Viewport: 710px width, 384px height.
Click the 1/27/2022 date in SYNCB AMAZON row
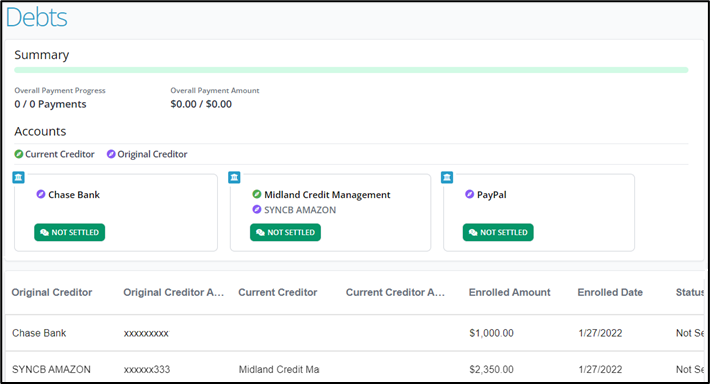[600, 370]
